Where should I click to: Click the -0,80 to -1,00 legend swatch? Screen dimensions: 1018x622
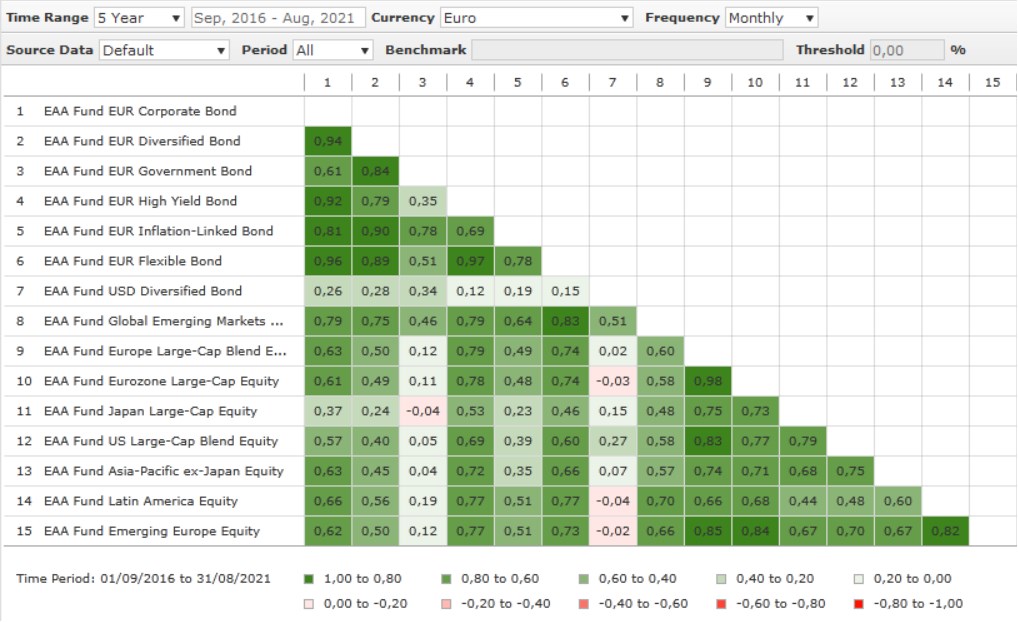[857, 604]
